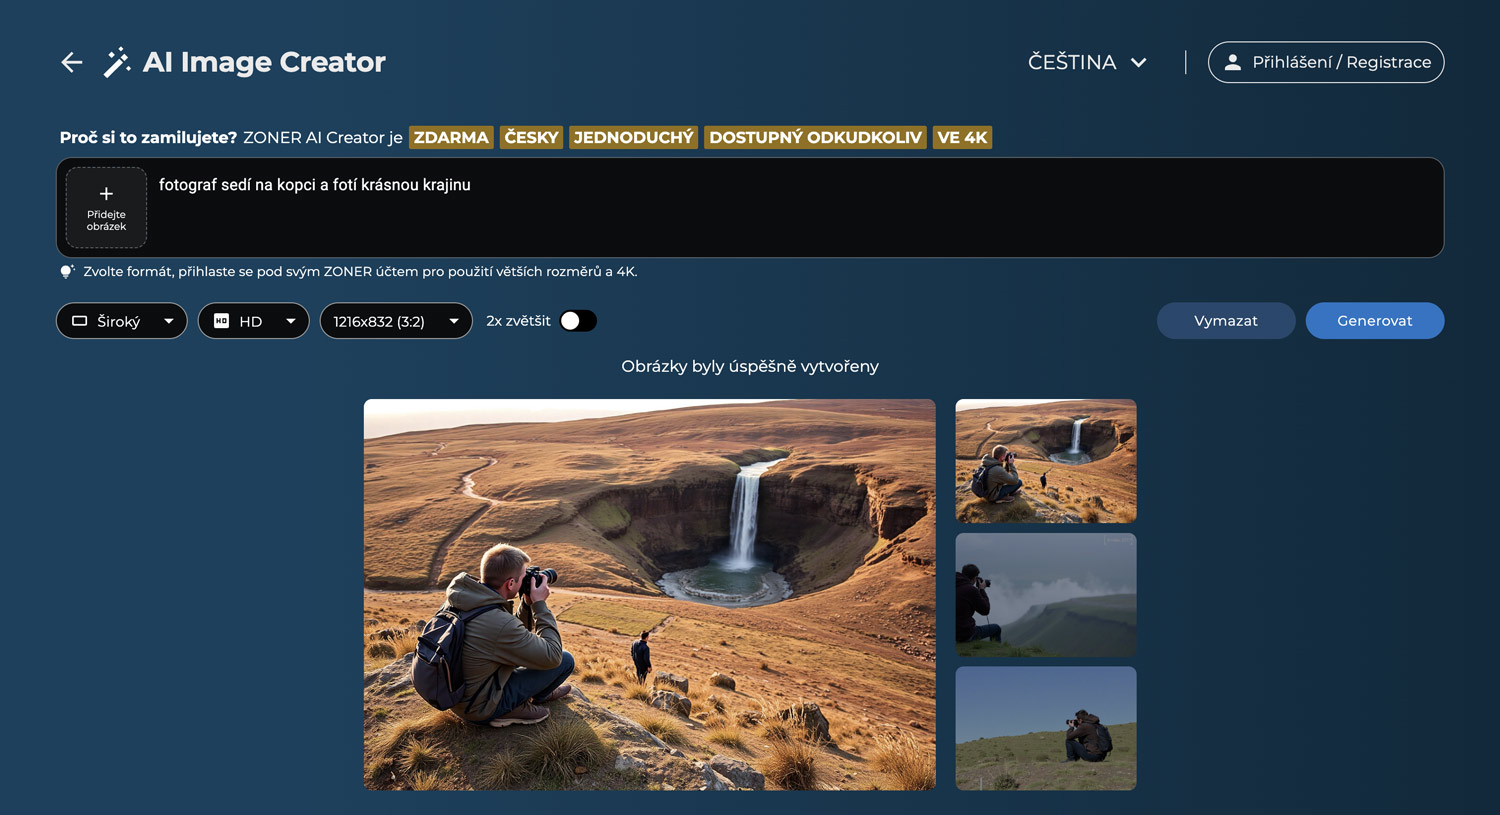Toggle the 2x zvětšit upscale switch
Image resolution: width=1500 pixels, height=815 pixels.
578,321
